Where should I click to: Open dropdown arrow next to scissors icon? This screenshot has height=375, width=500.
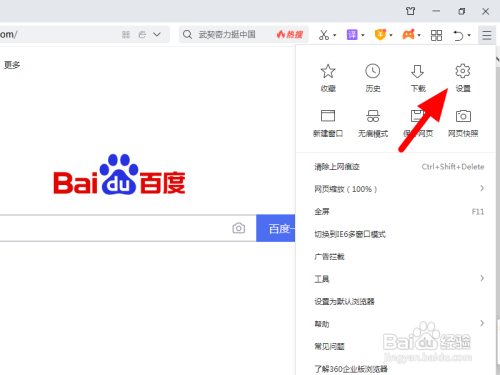[335, 35]
